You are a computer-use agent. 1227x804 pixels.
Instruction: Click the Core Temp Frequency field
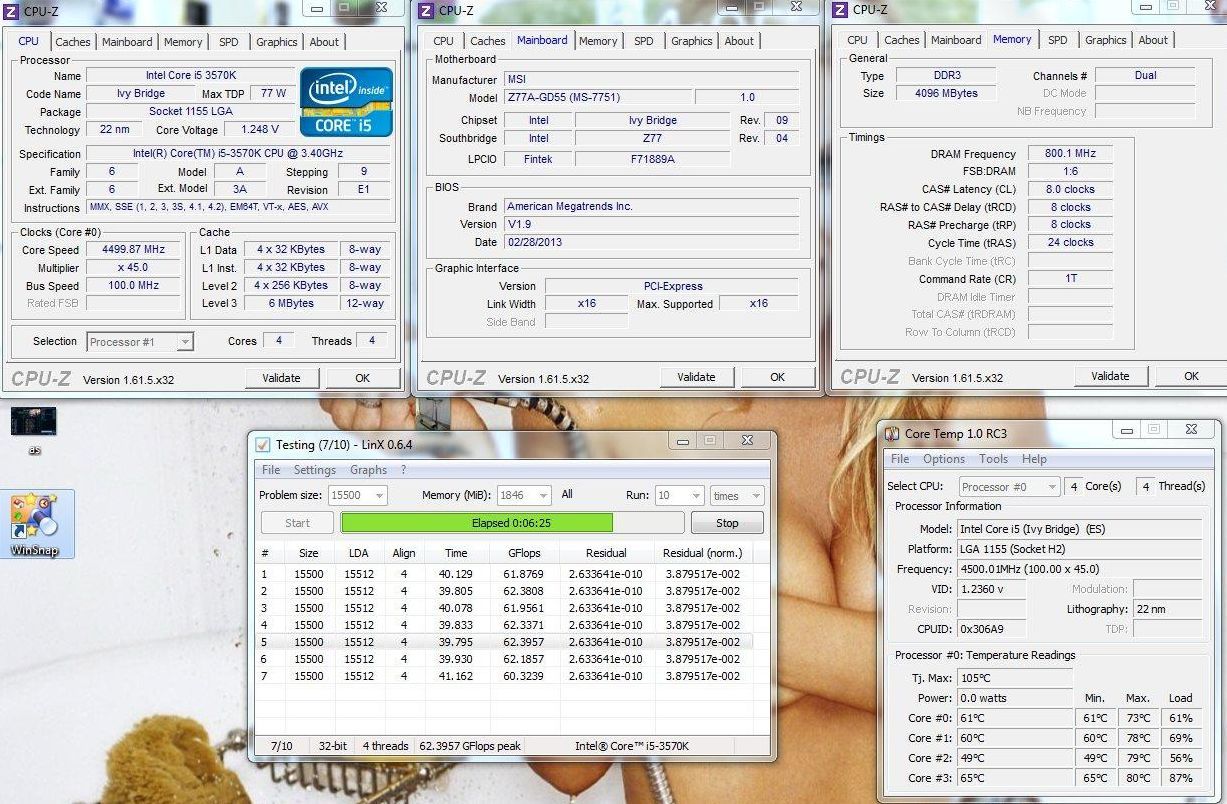click(x=1079, y=569)
